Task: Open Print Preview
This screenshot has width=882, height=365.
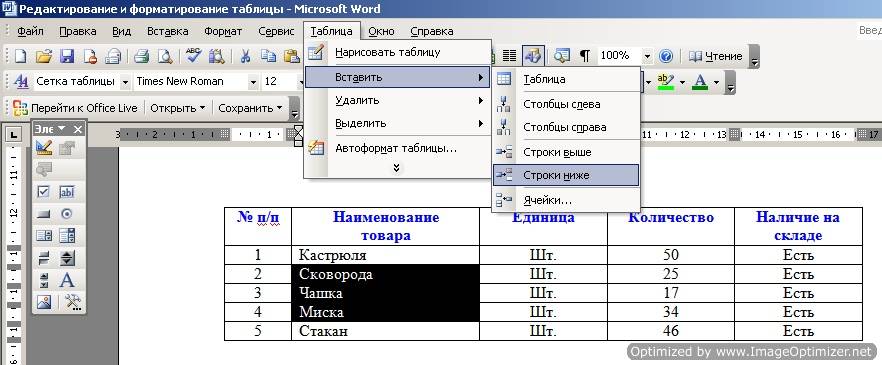Action: click(165, 56)
